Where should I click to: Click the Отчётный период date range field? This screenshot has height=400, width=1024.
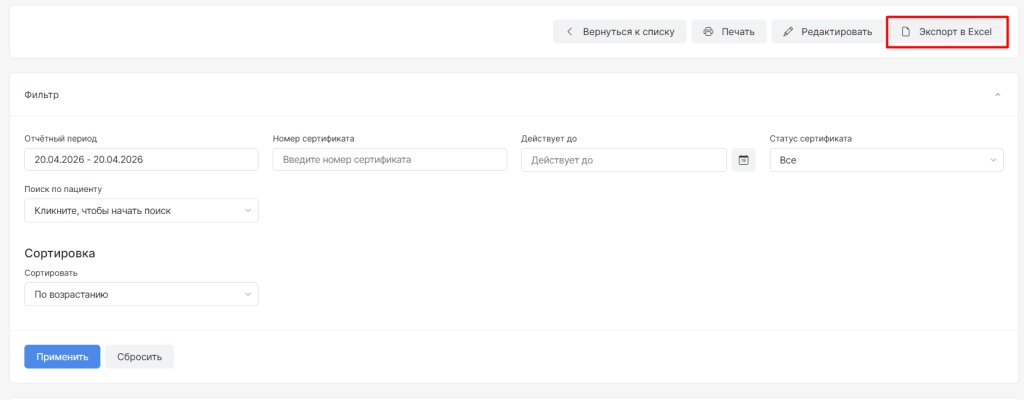point(141,160)
